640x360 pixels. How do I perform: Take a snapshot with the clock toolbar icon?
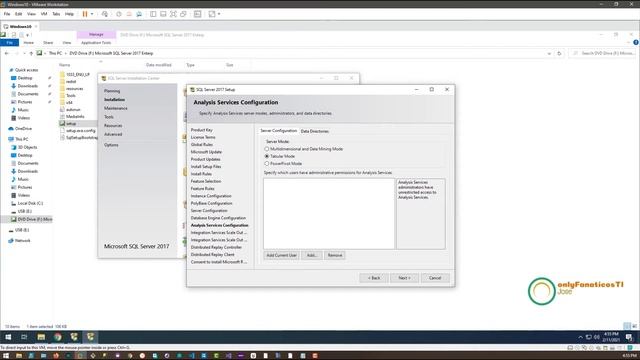point(119,14)
